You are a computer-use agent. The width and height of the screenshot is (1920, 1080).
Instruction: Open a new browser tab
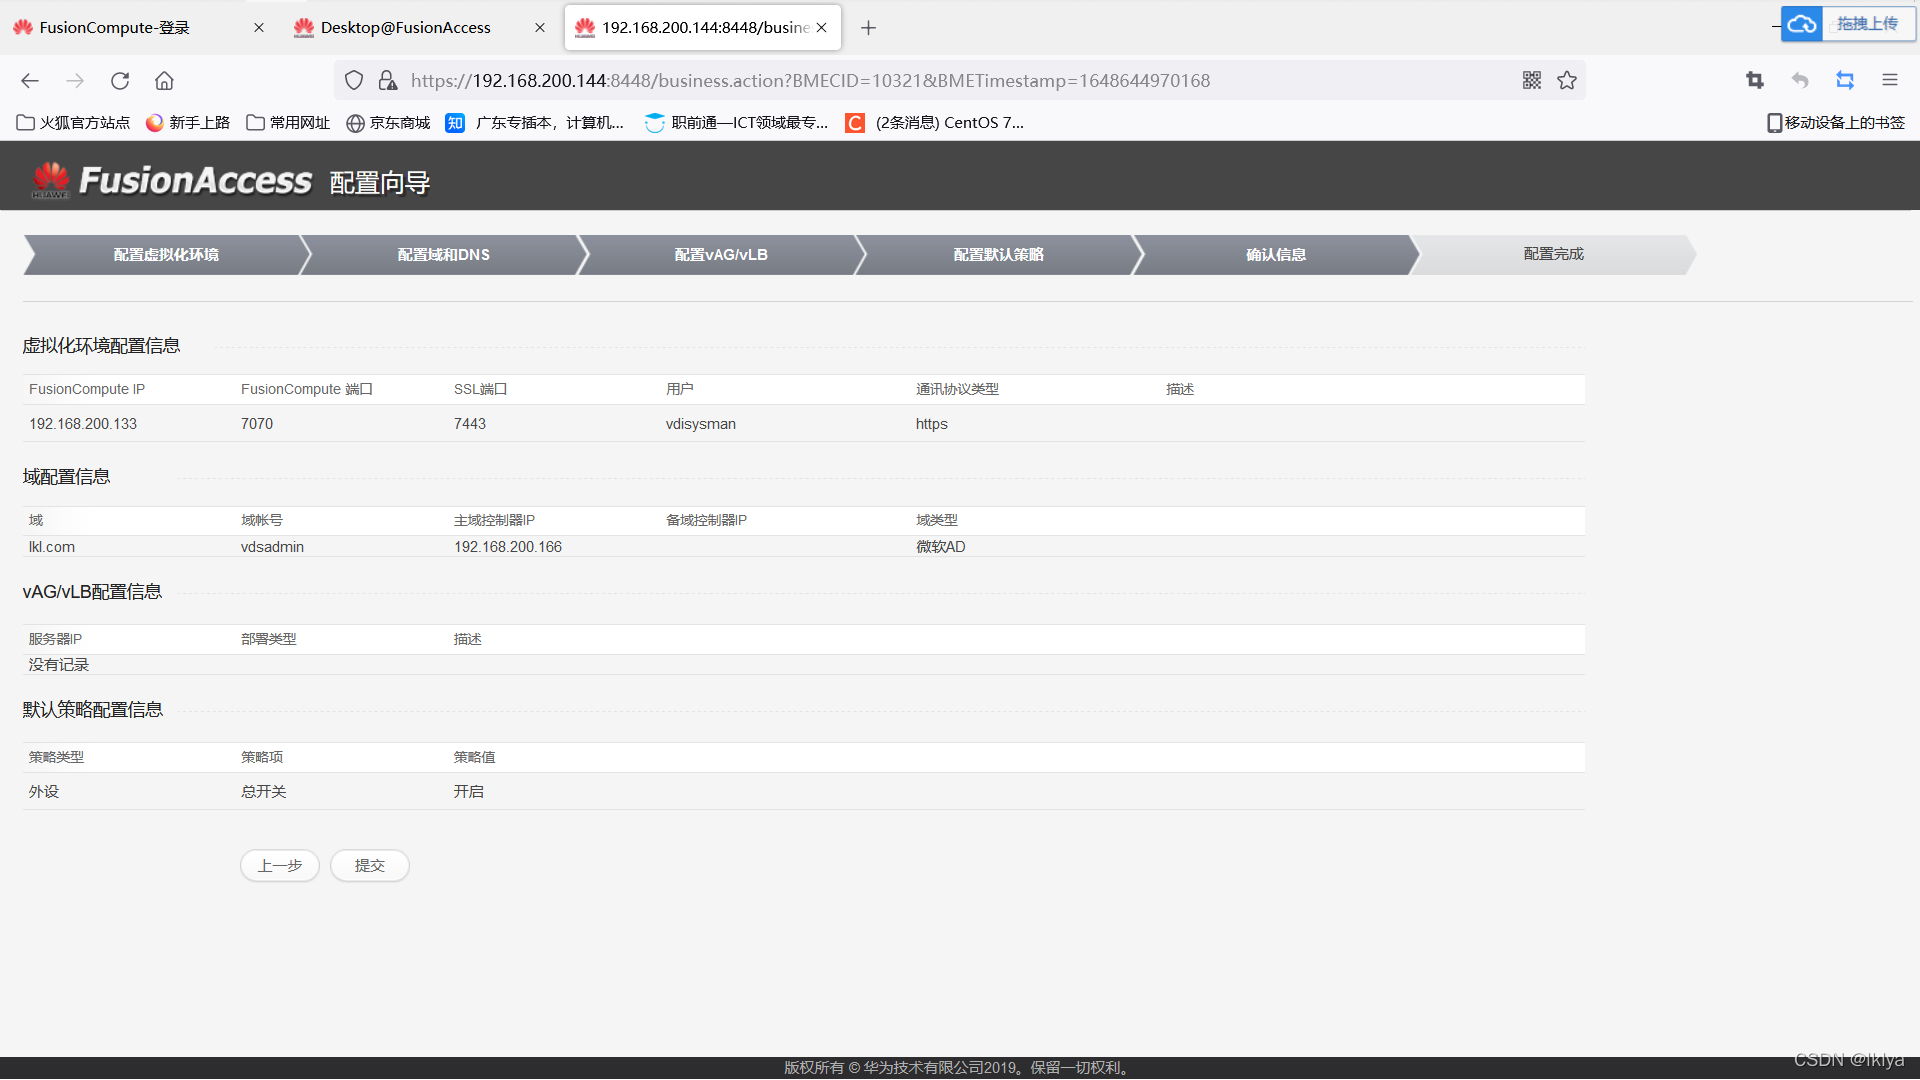tap(868, 28)
